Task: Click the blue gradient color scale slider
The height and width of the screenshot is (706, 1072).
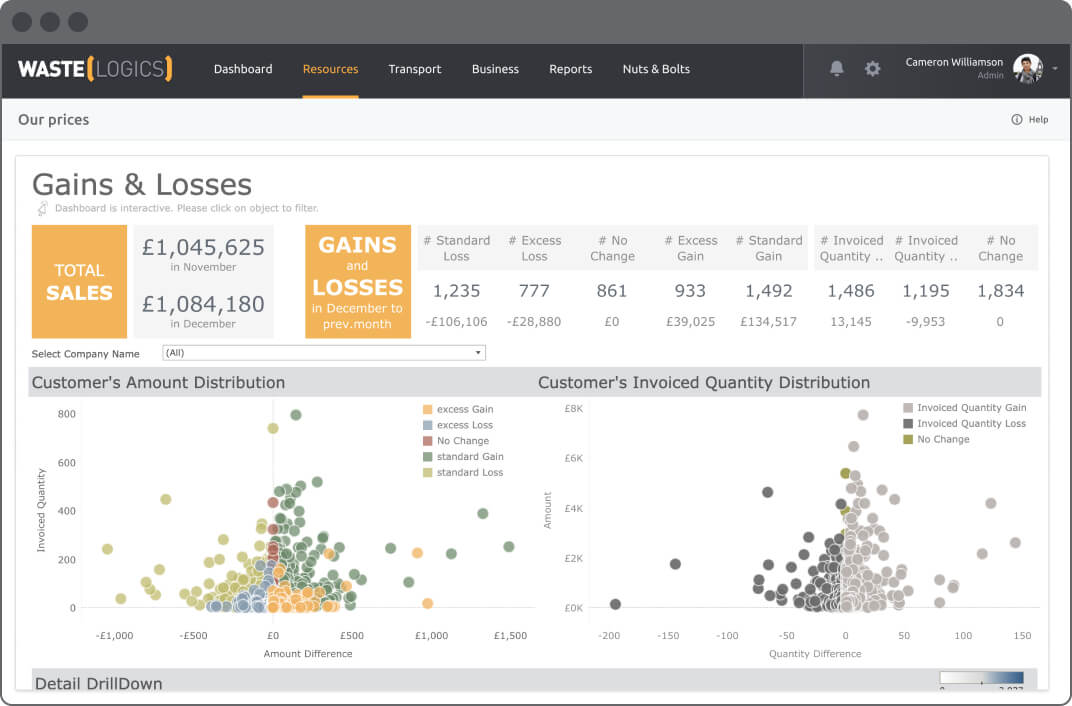Action: pos(981,677)
